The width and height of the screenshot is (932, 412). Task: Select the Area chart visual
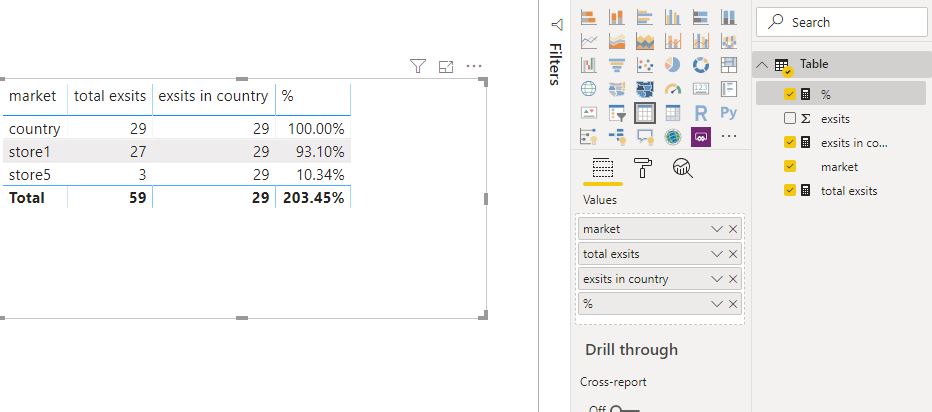click(x=616, y=41)
